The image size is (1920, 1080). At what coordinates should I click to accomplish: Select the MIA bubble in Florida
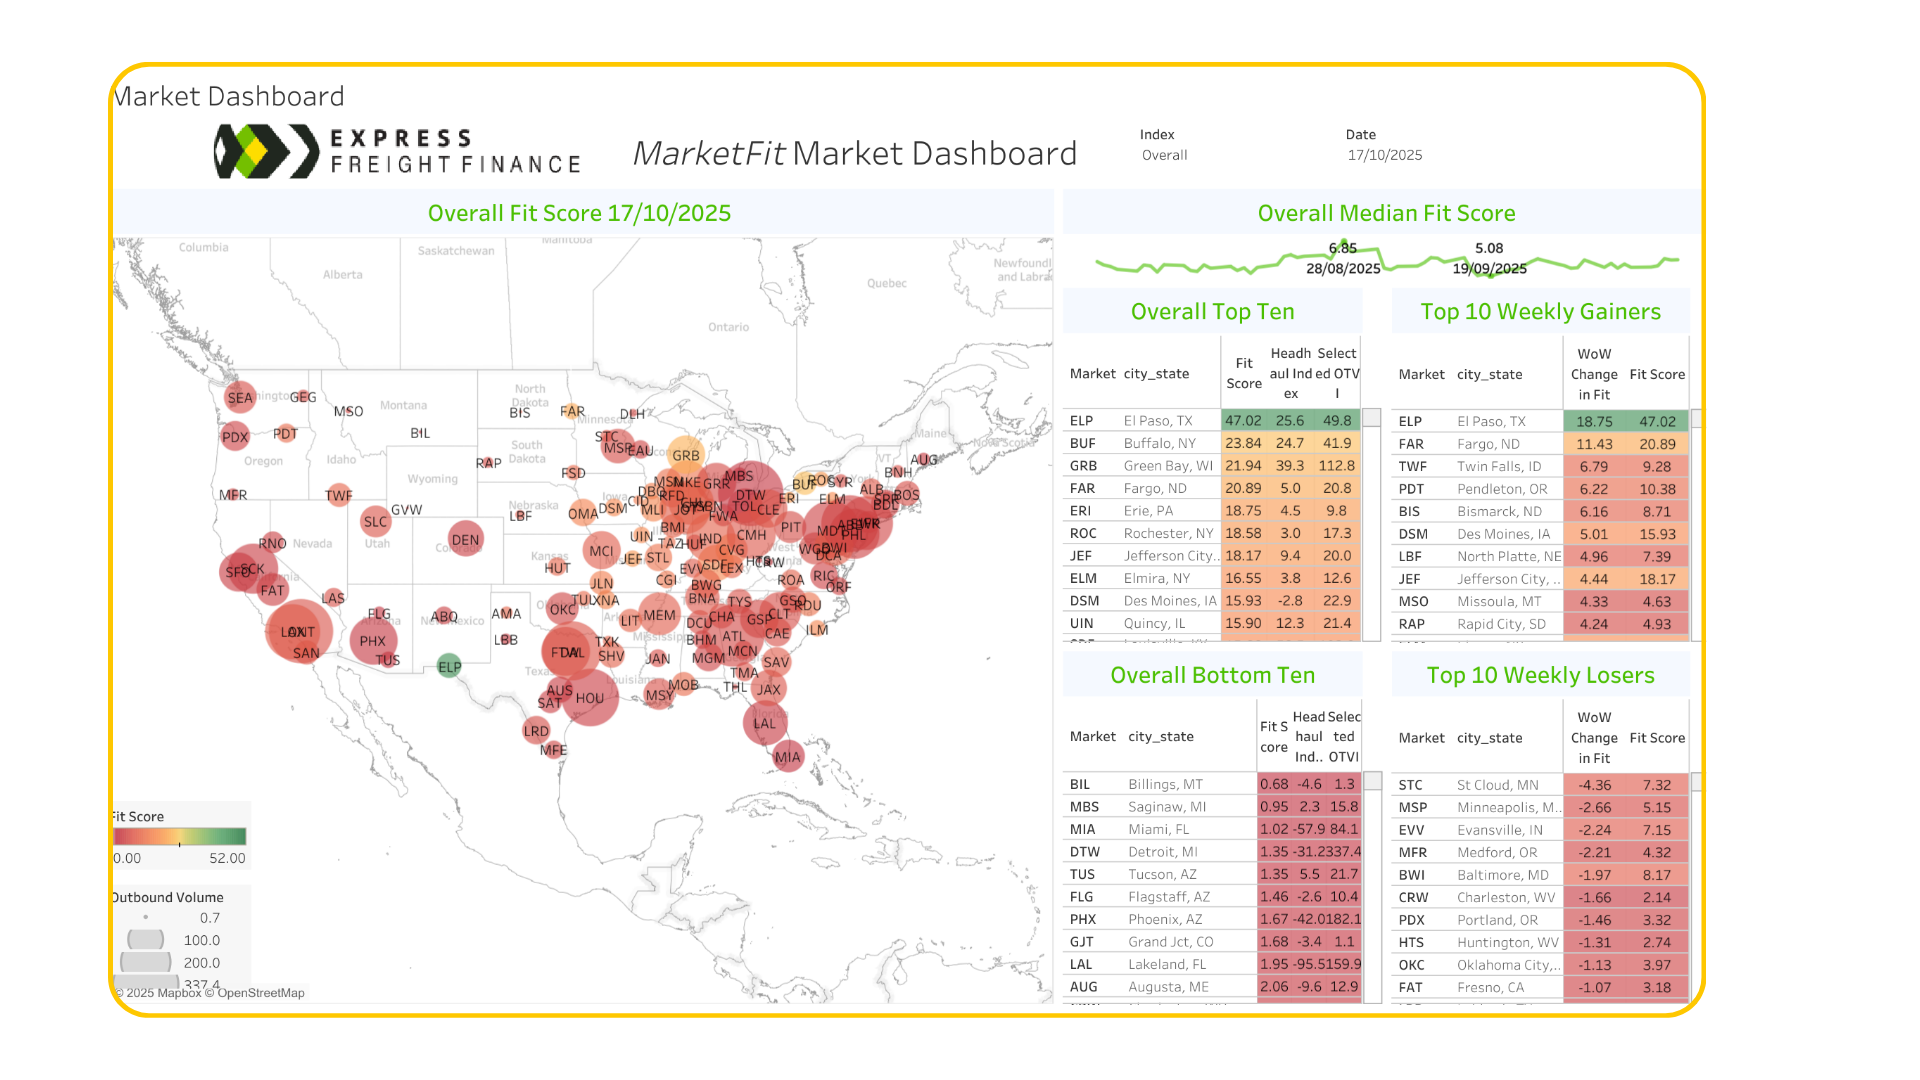pos(788,756)
